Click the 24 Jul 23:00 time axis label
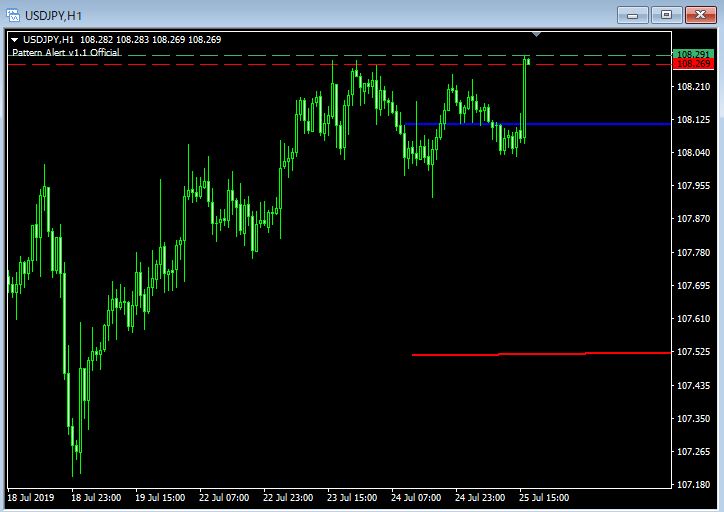The width and height of the screenshot is (724, 512). 480,498
